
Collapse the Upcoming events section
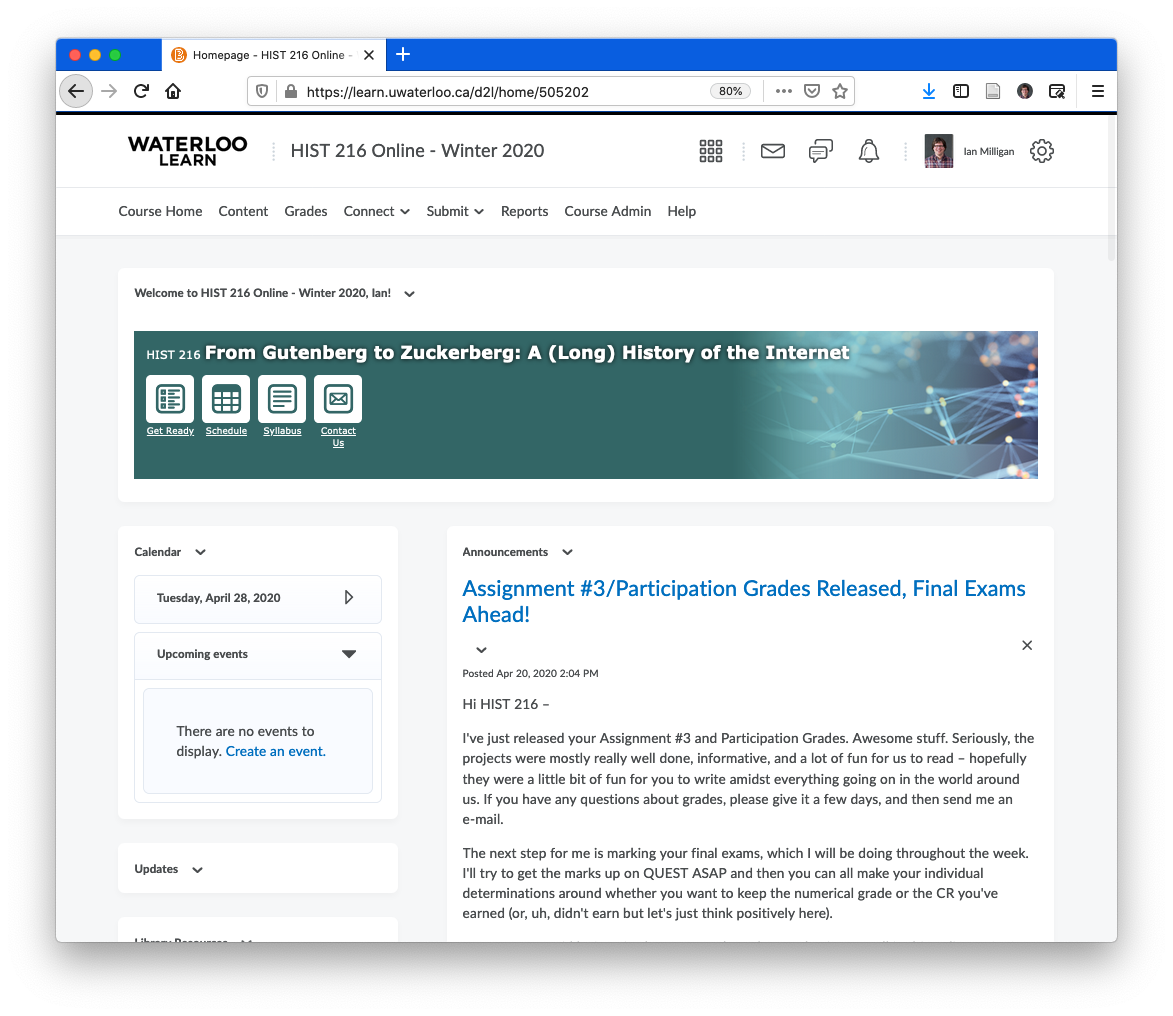(x=349, y=654)
